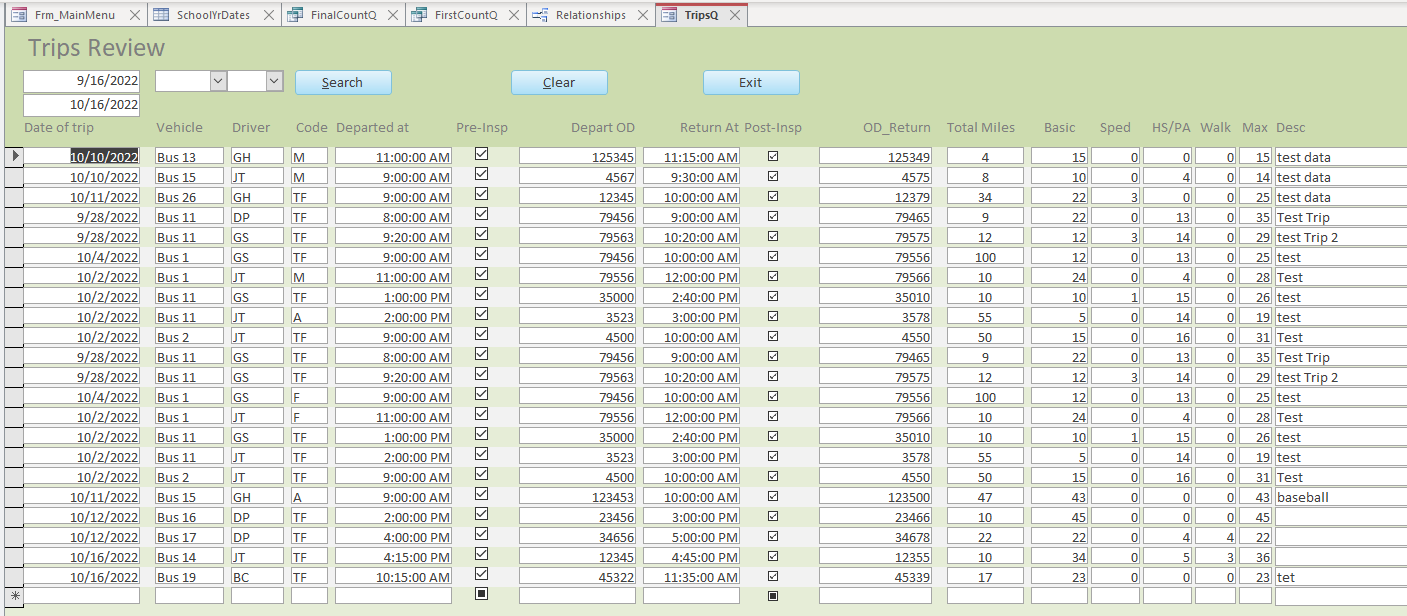The width and height of the screenshot is (1407, 616).
Task: Click the OD_Return value 45339
Action: pyautogui.click(x=876, y=576)
